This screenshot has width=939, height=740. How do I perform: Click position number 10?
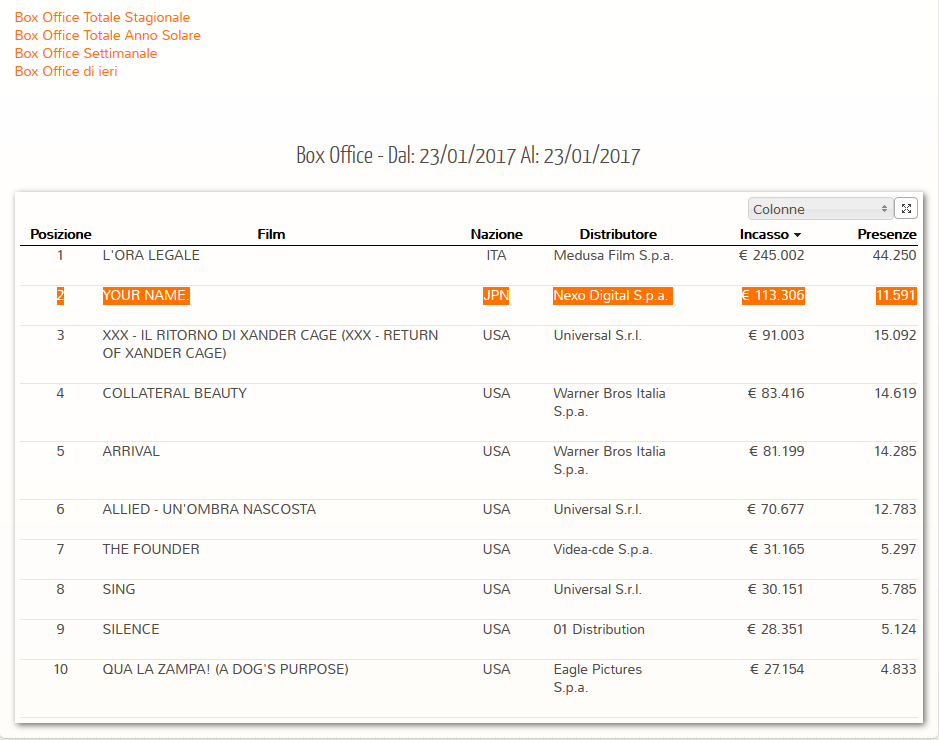pyautogui.click(x=60, y=669)
